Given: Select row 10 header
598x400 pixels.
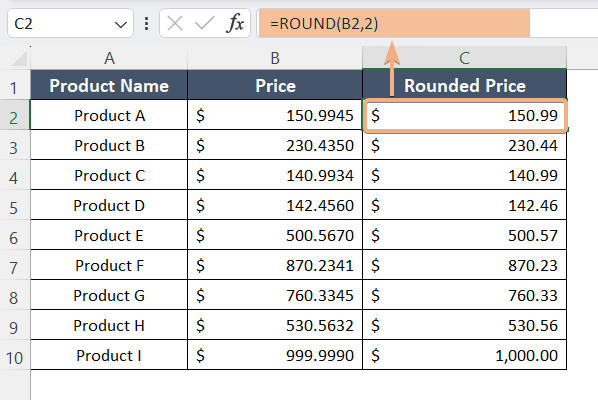Looking at the screenshot, I should pyautogui.click(x=14, y=355).
